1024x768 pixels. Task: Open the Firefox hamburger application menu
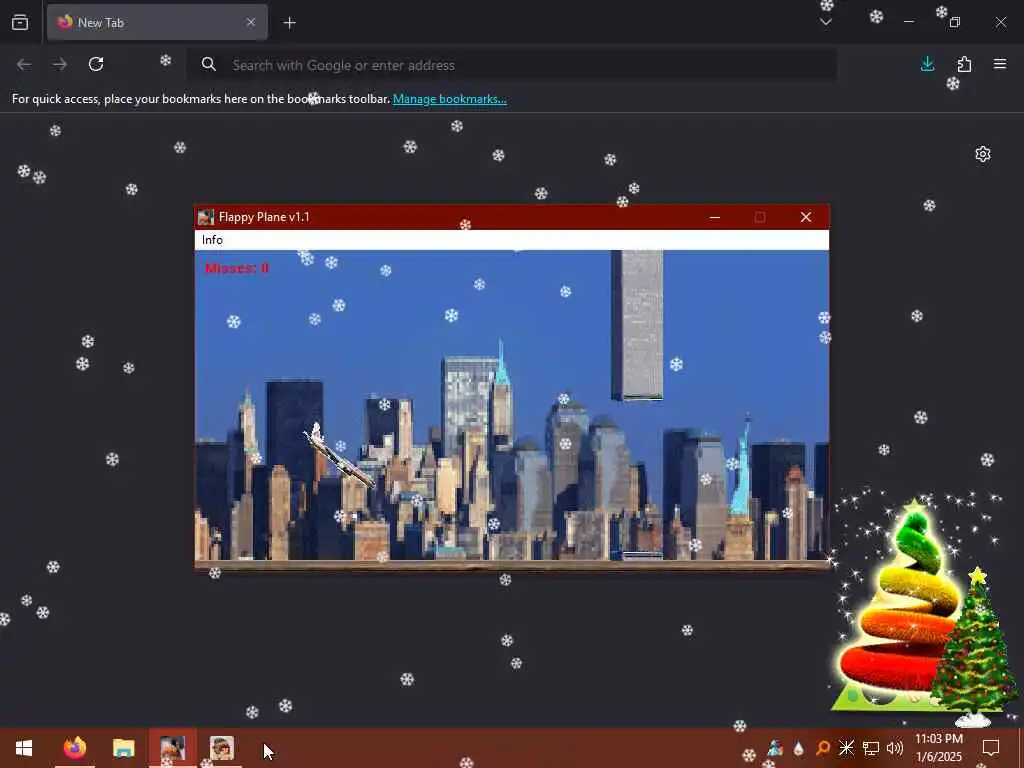(1000, 64)
